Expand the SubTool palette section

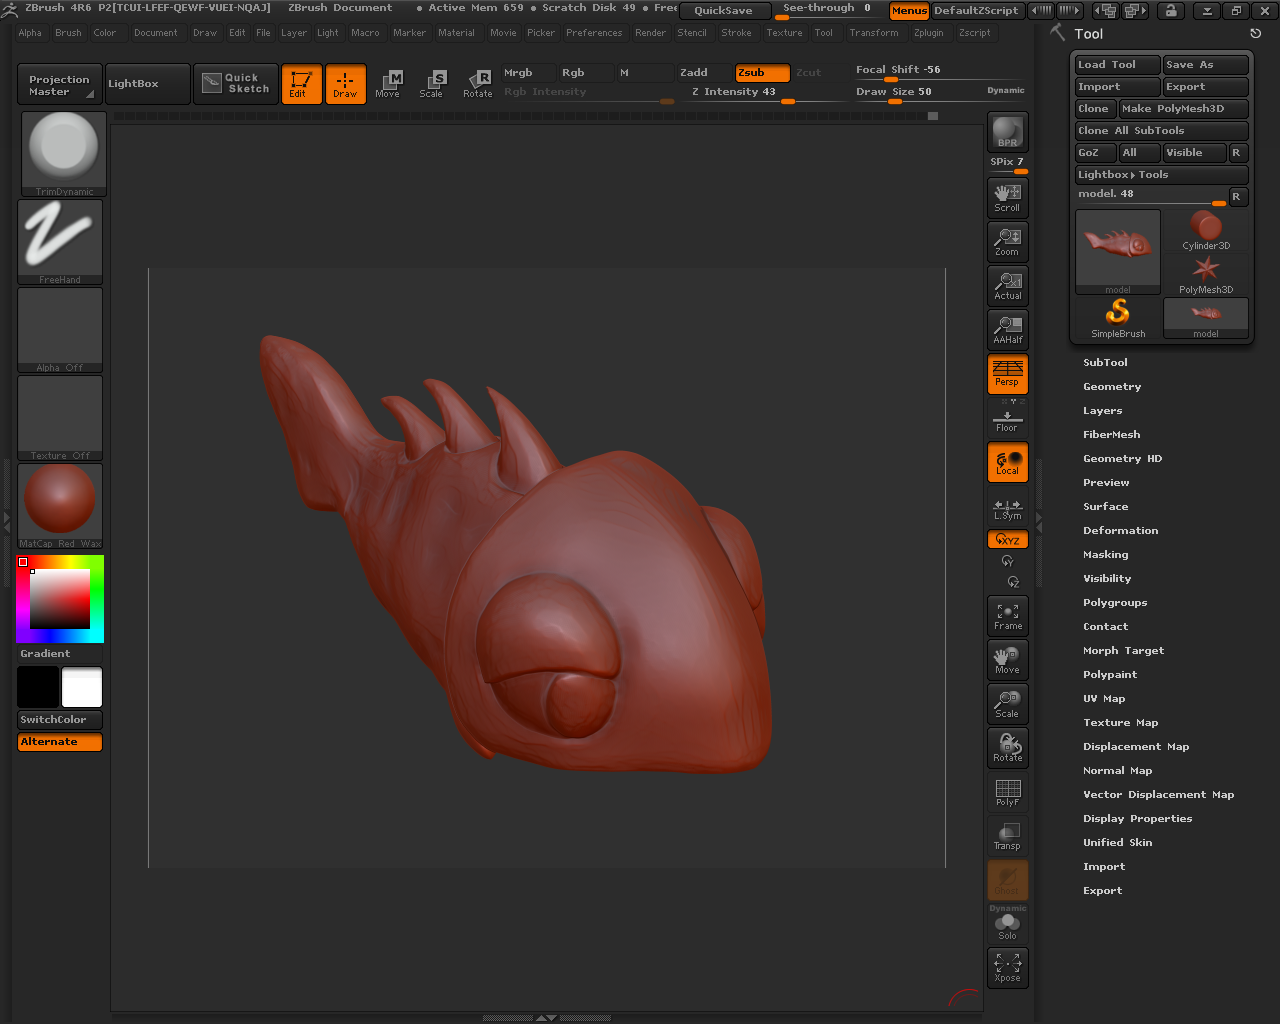click(x=1105, y=363)
